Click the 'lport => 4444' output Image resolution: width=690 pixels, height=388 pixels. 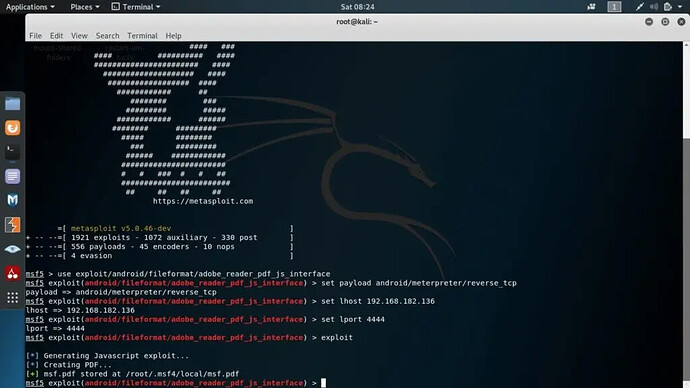point(55,329)
